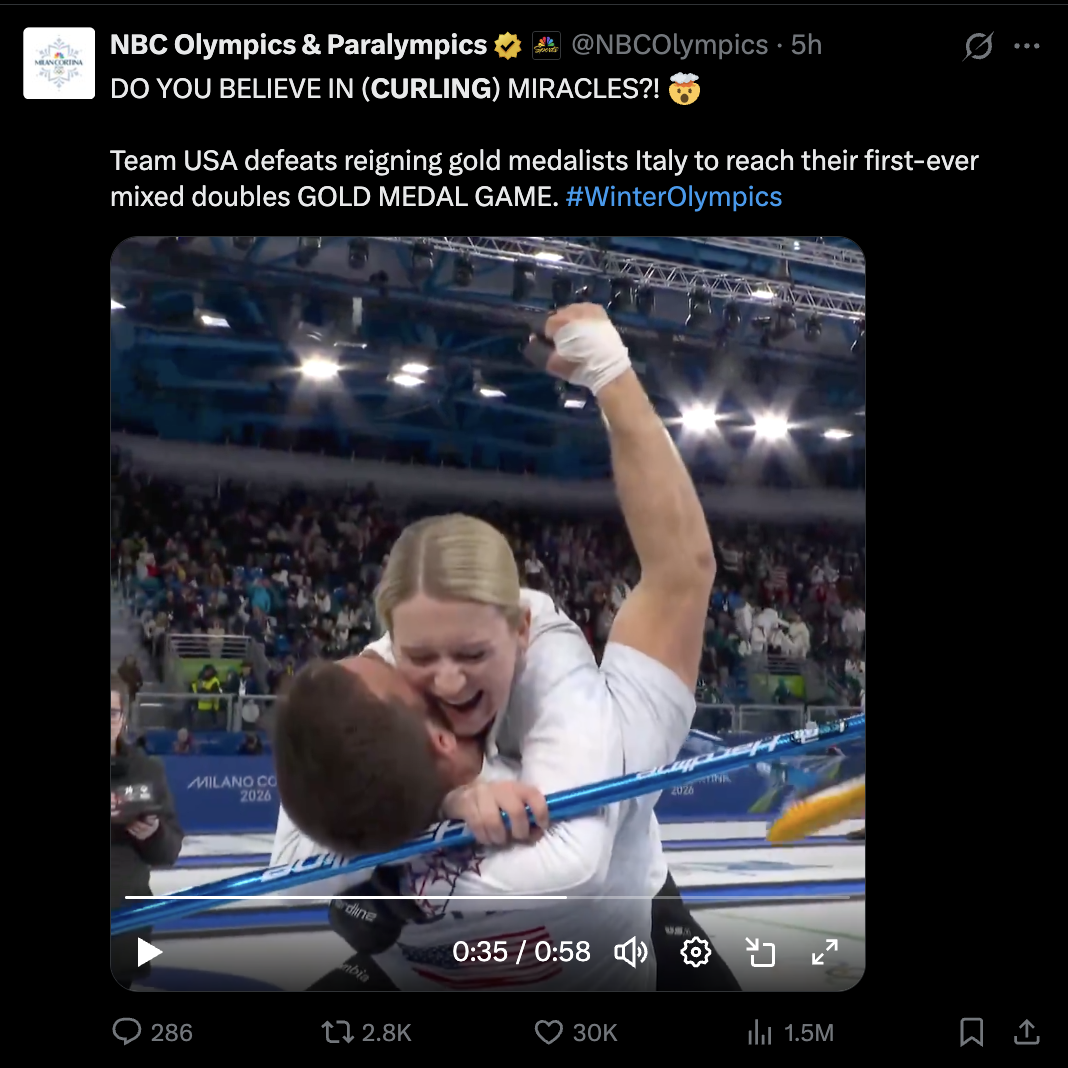Click the NBC Olympics profile avatar
The height and width of the screenshot is (1068, 1068).
[59, 63]
